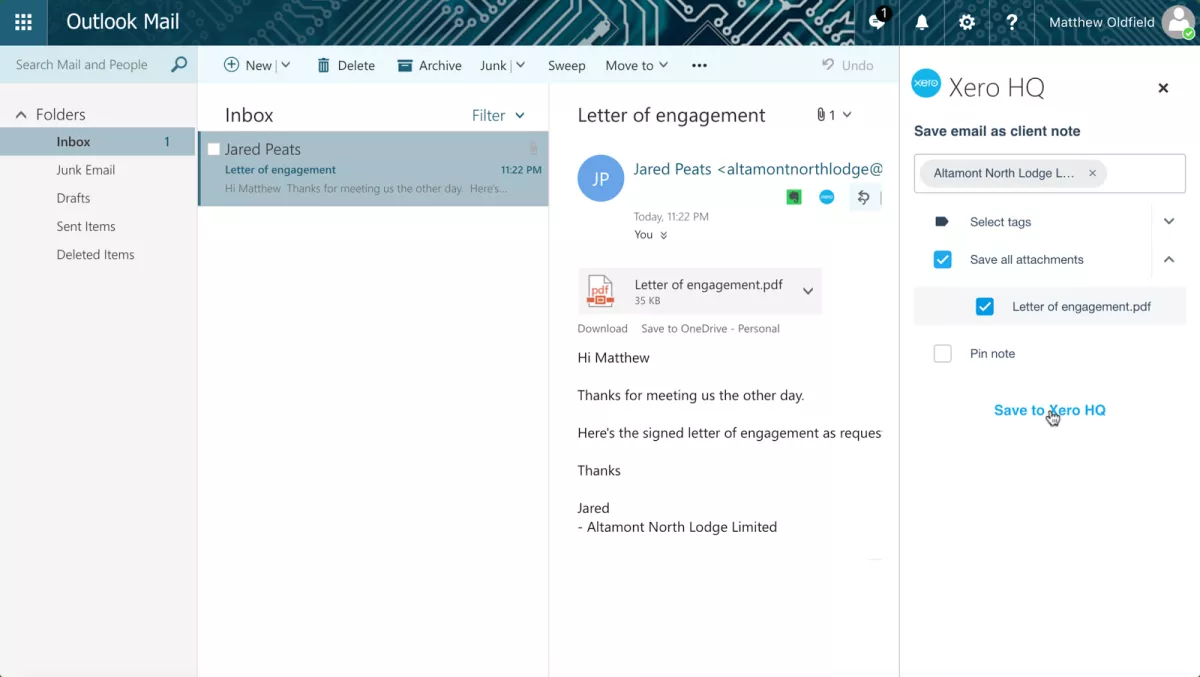This screenshot has width=1200, height=677.
Task: Open the attachment options arrow for Letter of engagement.pdf
Action: click(808, 291)
